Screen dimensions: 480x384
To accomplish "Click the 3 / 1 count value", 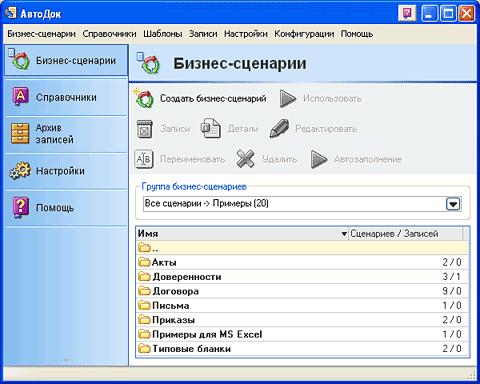I will pos(452,277).
